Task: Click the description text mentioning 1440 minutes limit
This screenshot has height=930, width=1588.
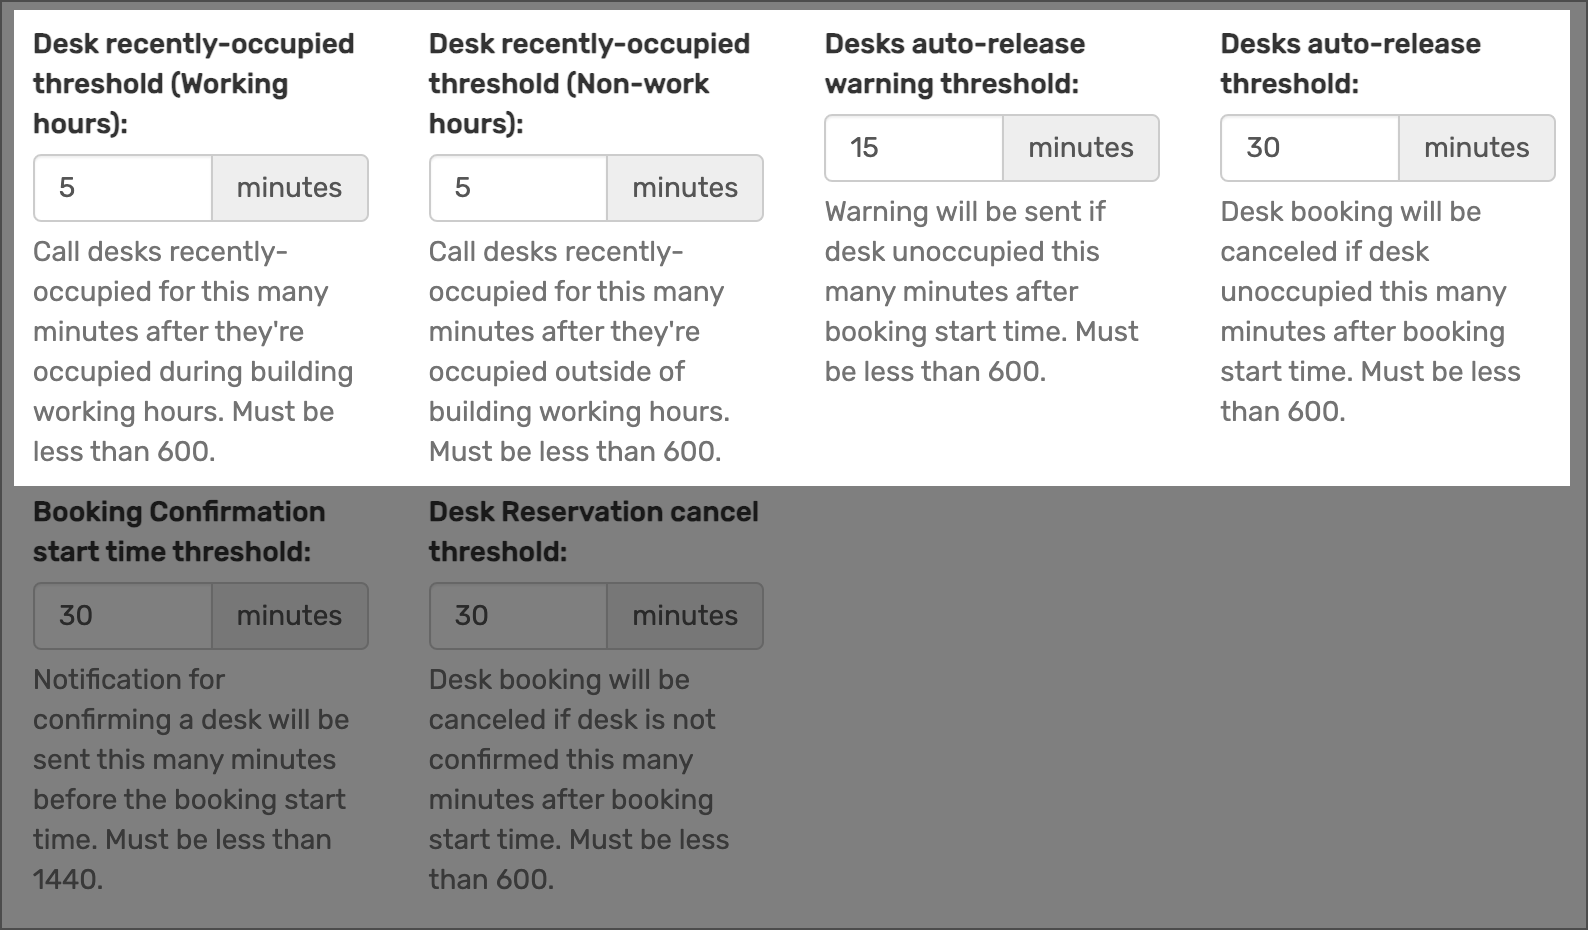Action: [x=190, y=779]
